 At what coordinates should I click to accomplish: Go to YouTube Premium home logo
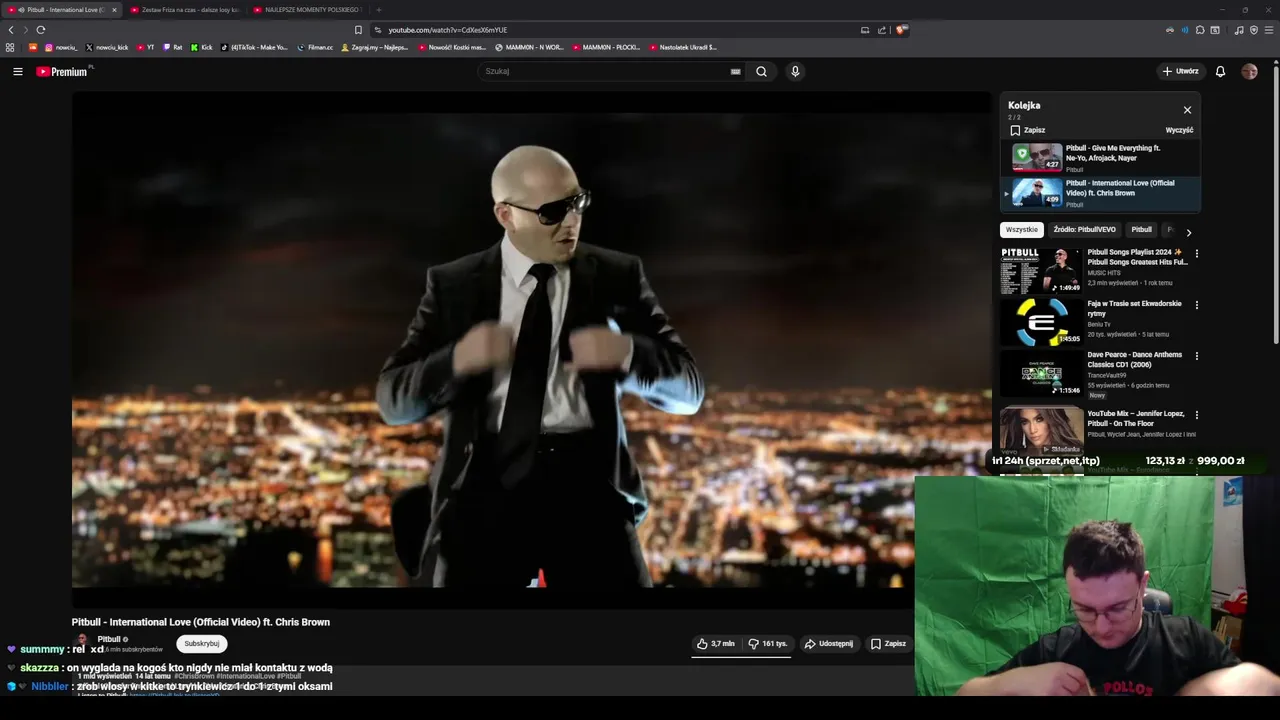point(62,71)
